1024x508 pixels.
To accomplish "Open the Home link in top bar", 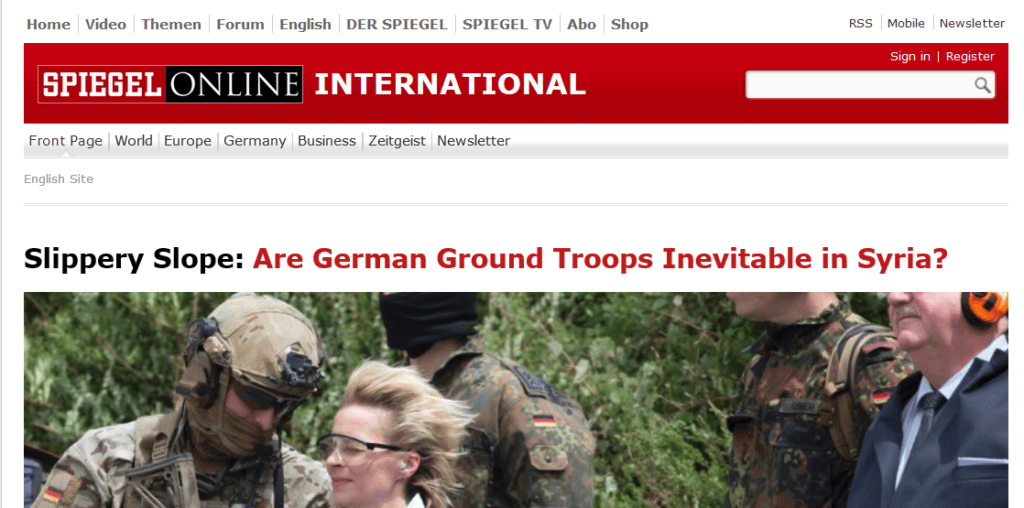I will coord(48,24).
